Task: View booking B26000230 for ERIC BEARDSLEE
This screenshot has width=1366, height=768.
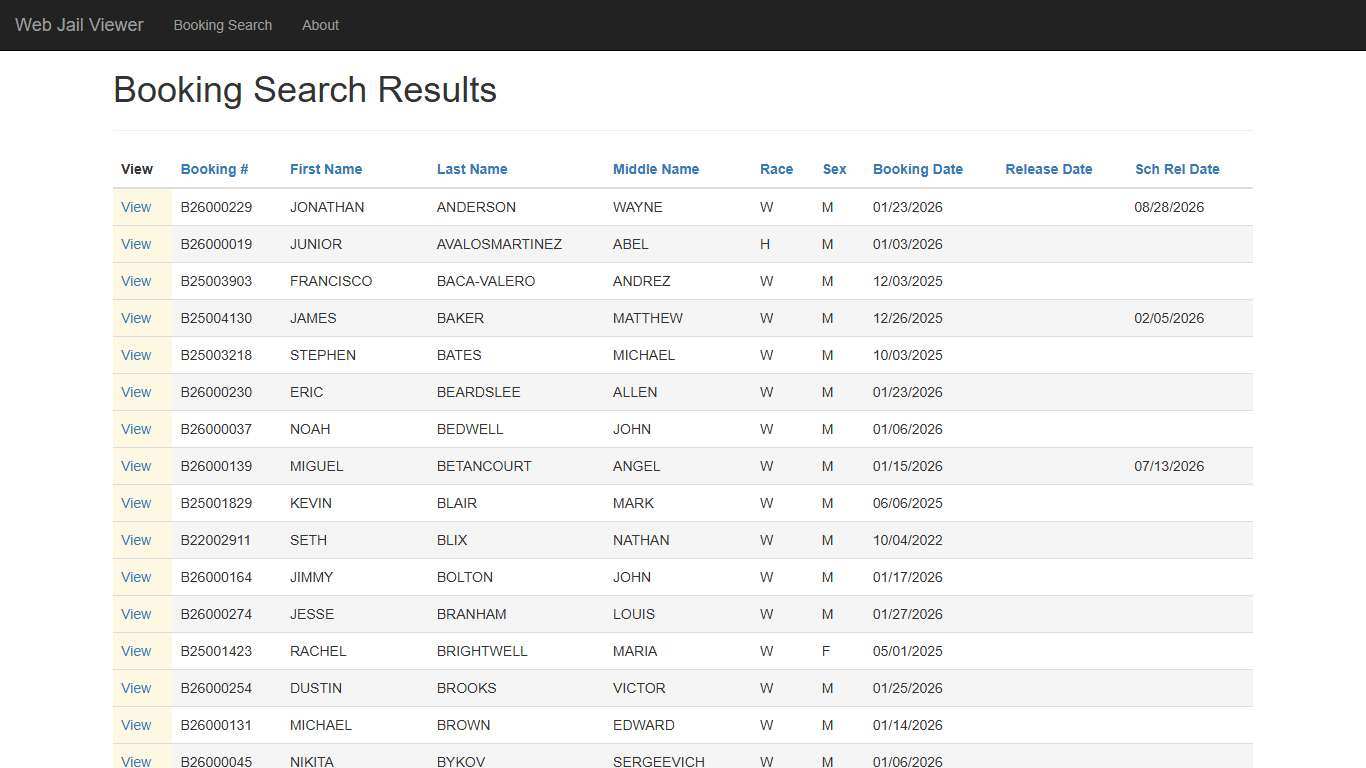Action: pos(136,392)
